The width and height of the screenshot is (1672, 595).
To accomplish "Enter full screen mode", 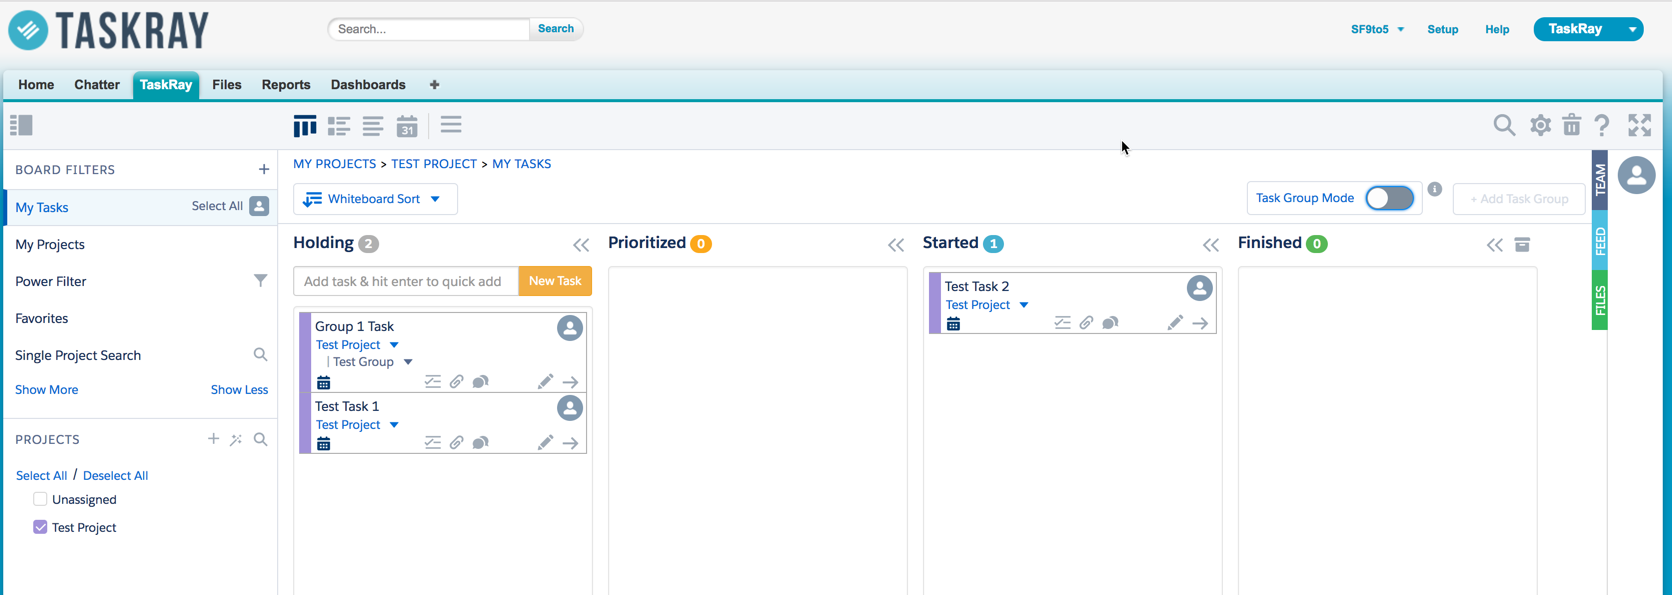I will pos(1640,125).
